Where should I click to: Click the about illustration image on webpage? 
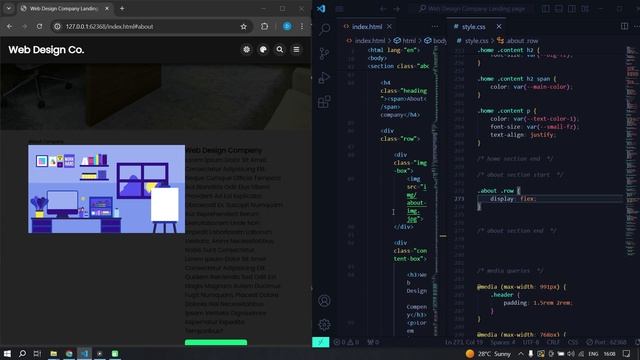coord(106,189)
